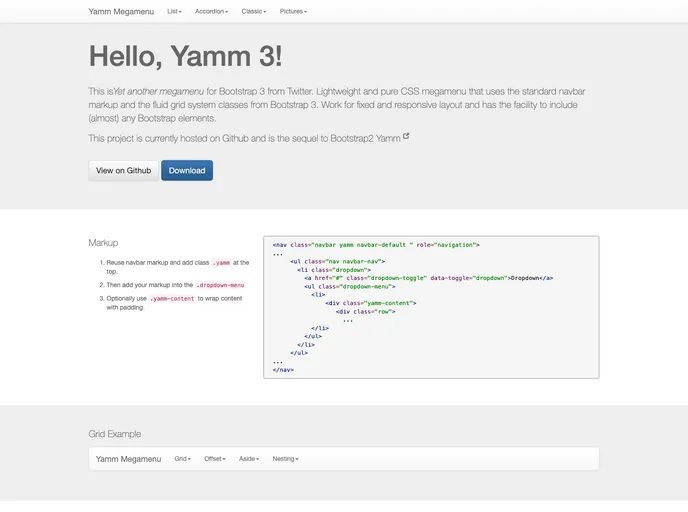Open the Grid dropdown in example navbar
Screen dimensions: 688x512
183,459
